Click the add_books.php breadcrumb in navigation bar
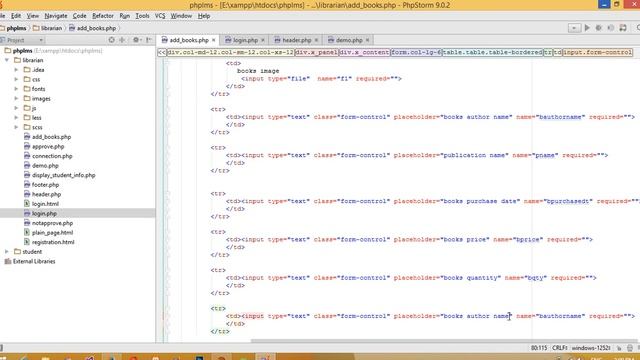 coord(93,28)
